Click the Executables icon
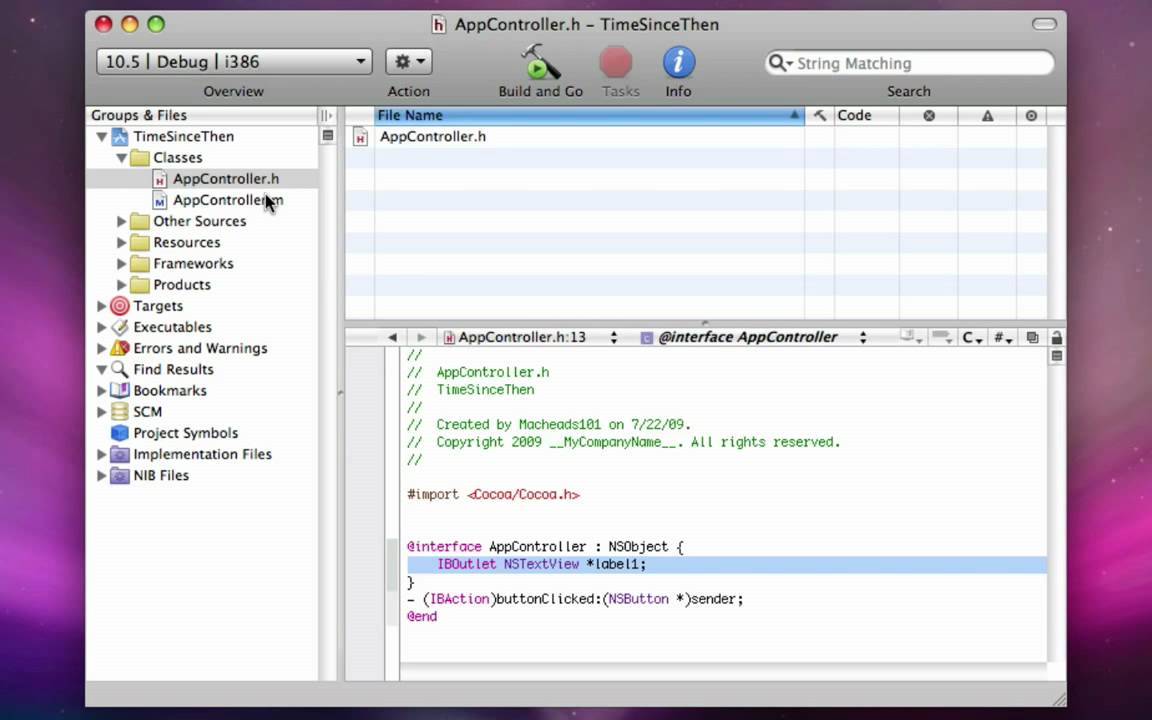This screenshot has width=1152, height=720. pos(119,328)
